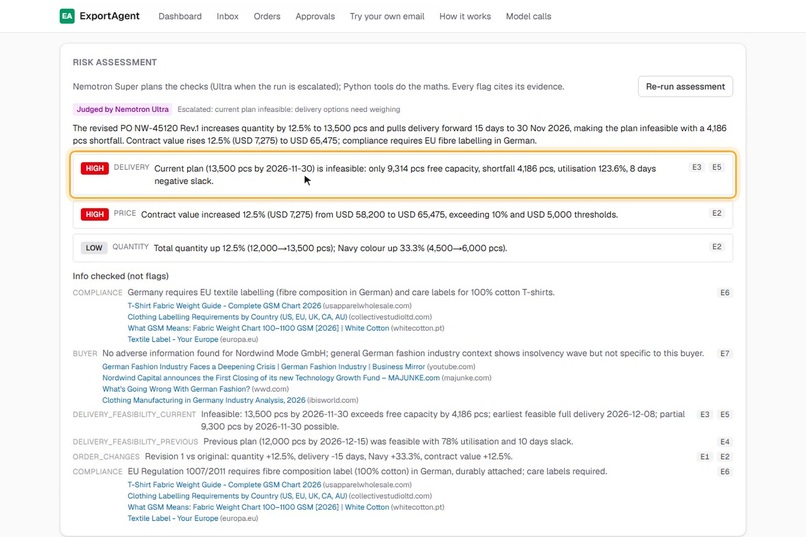Image resolution: width=806 pixels, height=537 pixels.
Task: Open evidence E5 on DELIVERY_FEASIBILITY_CURRENT row
Action: point(725,414)
